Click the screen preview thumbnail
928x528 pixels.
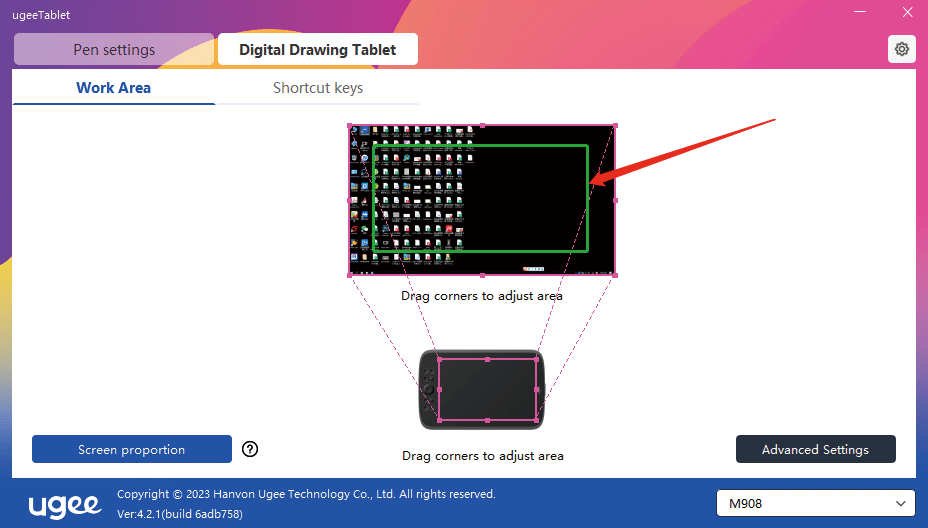tap(482, 200)
